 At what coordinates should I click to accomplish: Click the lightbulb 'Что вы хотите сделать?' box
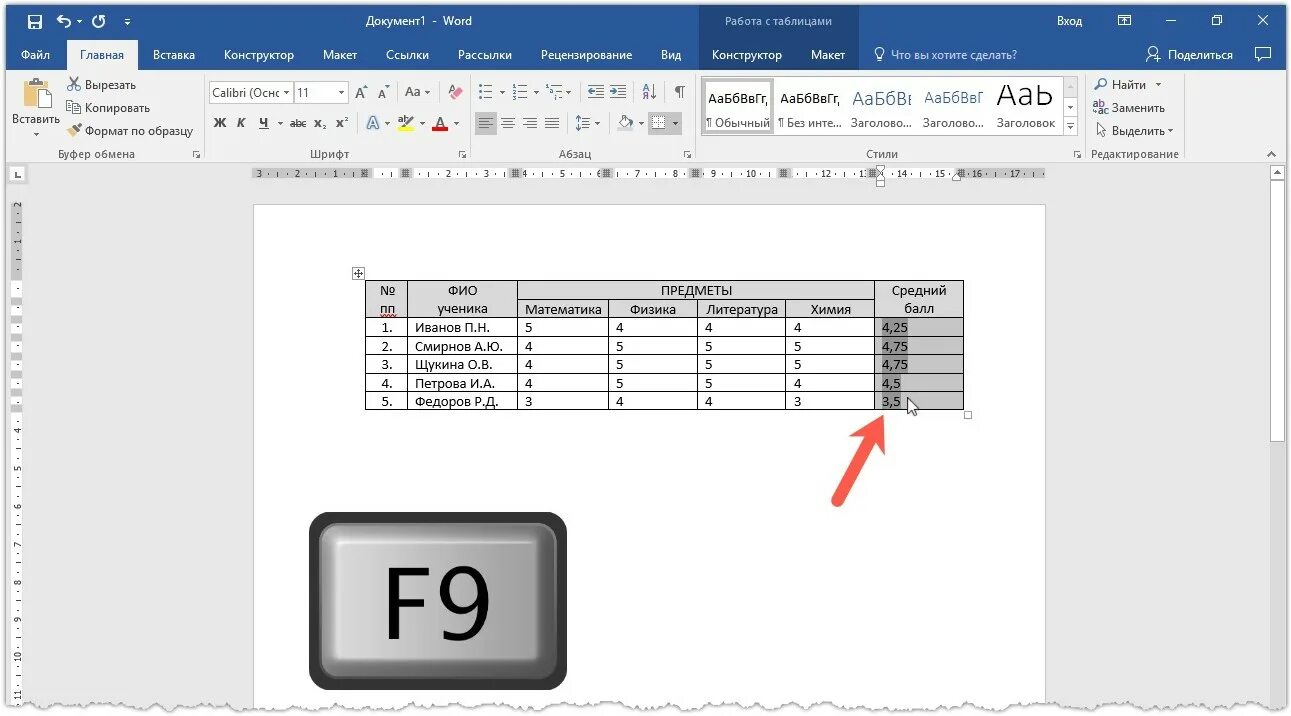pyautogui.click(x=945, y=55)
